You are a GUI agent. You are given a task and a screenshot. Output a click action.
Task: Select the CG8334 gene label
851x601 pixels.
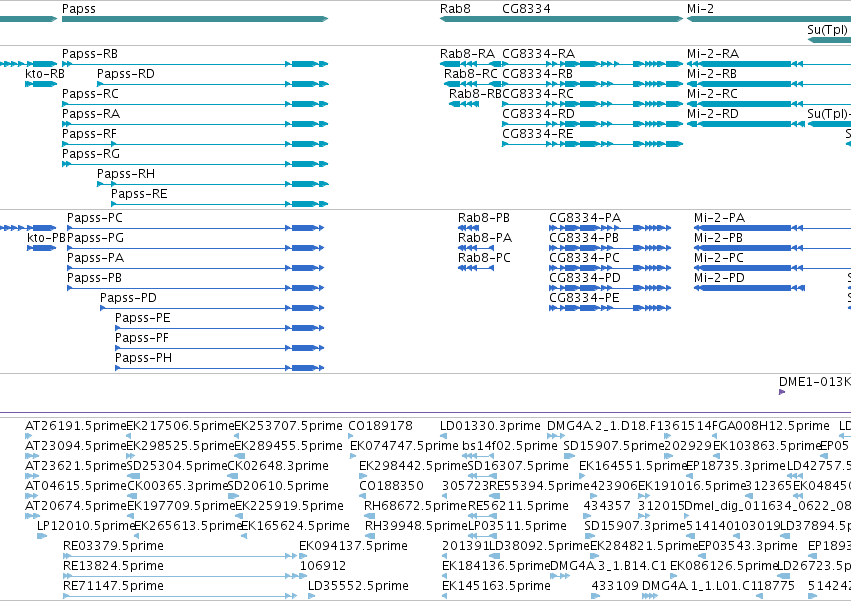point(526,9)
